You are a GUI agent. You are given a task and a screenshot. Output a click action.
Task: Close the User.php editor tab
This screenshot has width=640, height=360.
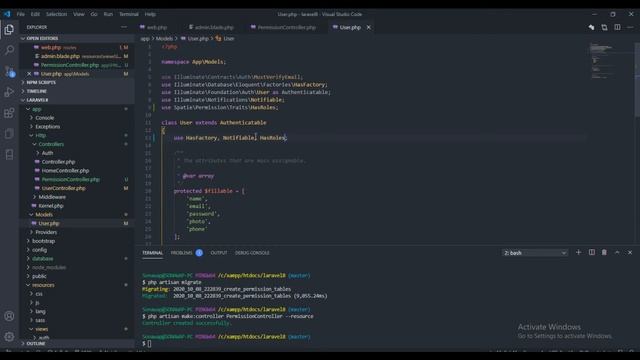pos(369,27)
